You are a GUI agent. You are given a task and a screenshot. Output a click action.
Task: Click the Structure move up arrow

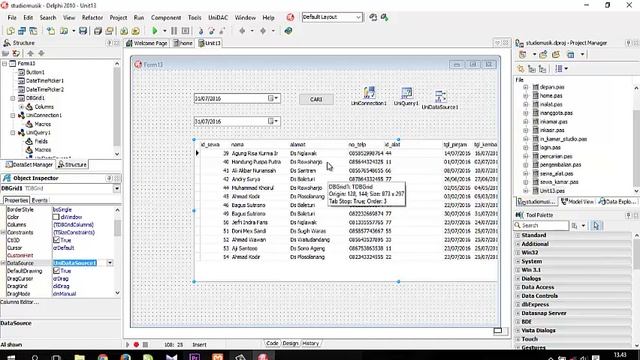[x=30, y=53]
